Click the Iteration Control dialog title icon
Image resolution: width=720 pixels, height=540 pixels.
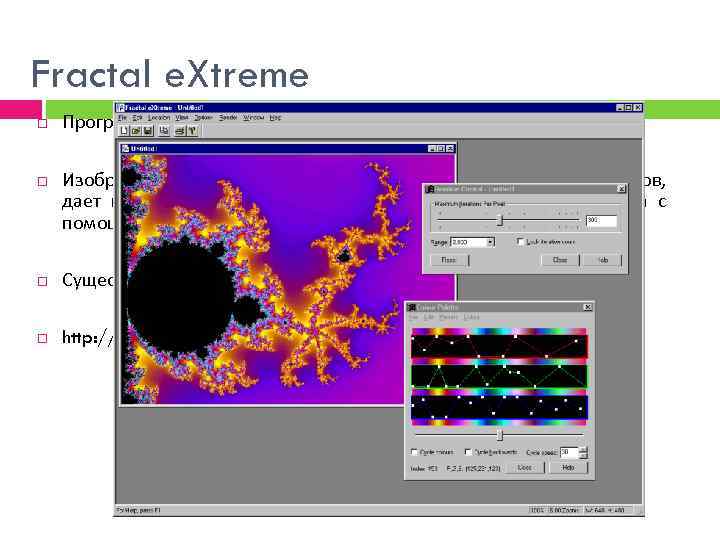tap(430, 189)
